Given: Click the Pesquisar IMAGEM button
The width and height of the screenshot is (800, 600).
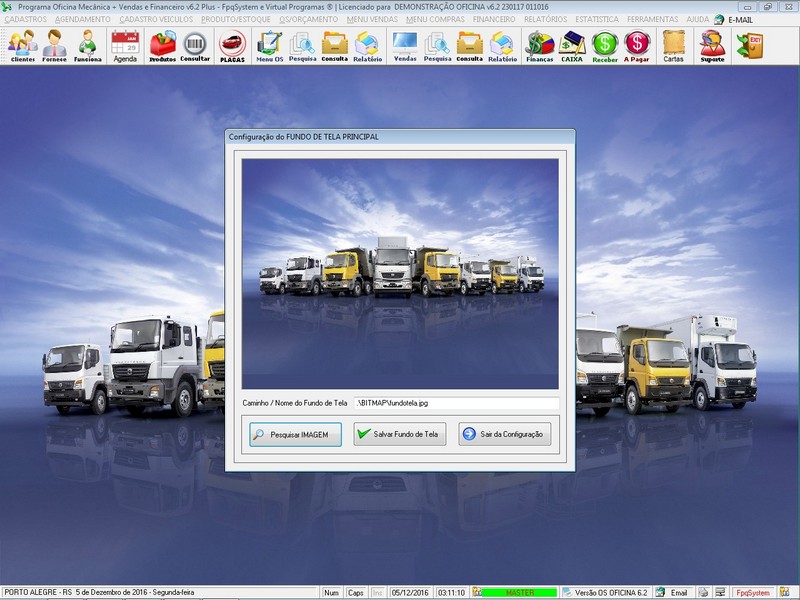Looking at the screenshot, I should click(x=295, y=435).
